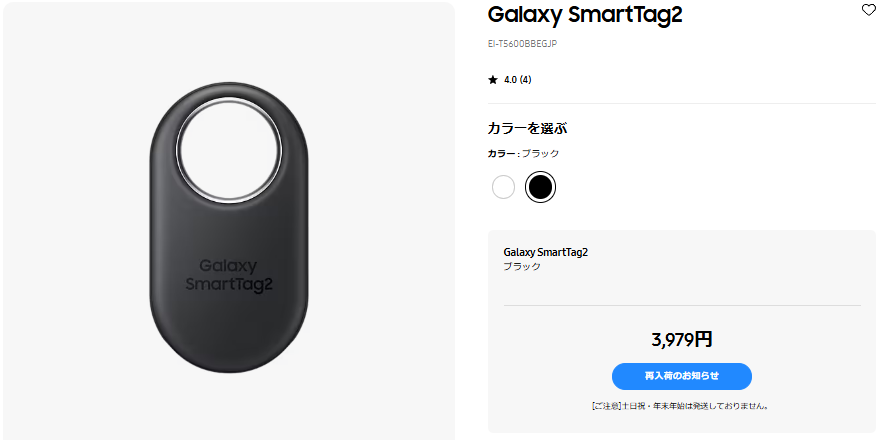
Task: Click the 3,979円 price
Action: coord(682,339)
